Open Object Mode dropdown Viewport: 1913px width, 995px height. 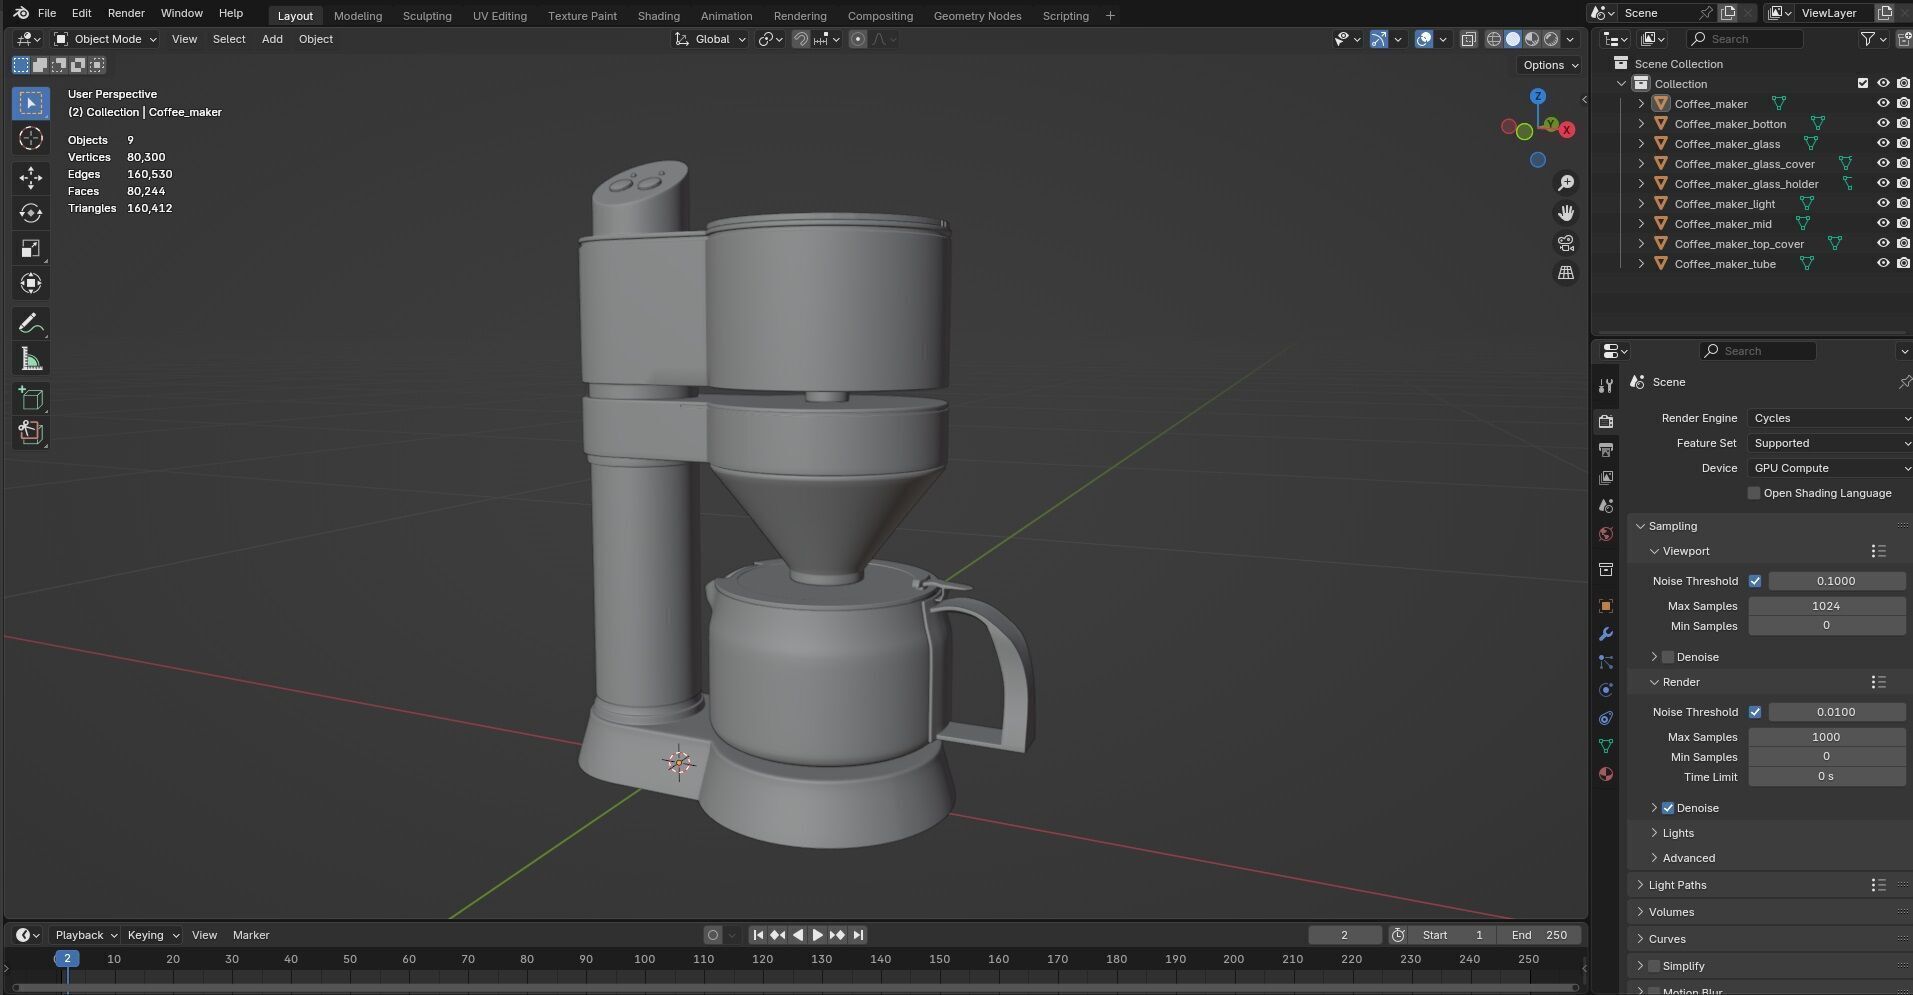(105, 39)
